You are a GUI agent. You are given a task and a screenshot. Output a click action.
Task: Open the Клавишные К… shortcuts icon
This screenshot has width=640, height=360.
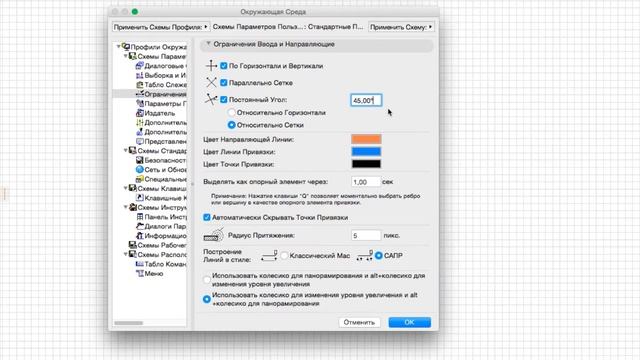[x=139, y=198]
